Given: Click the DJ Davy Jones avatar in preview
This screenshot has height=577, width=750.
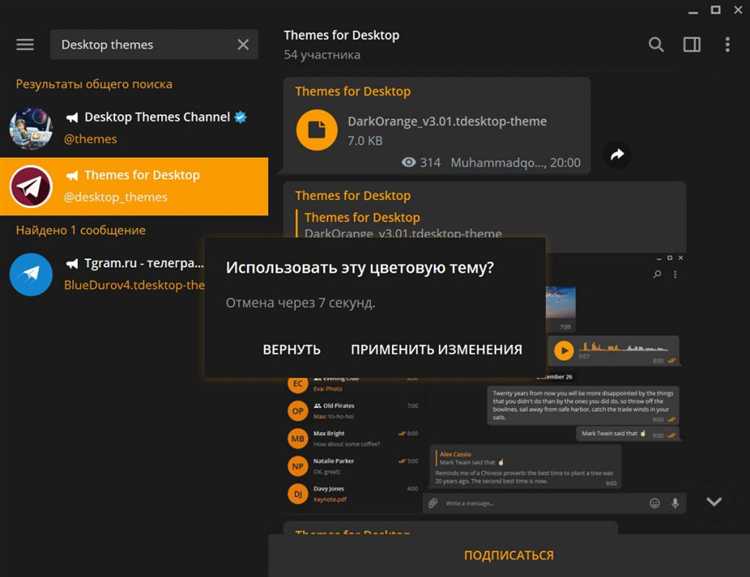Looking at the screenshot, I should pos(298,494).
